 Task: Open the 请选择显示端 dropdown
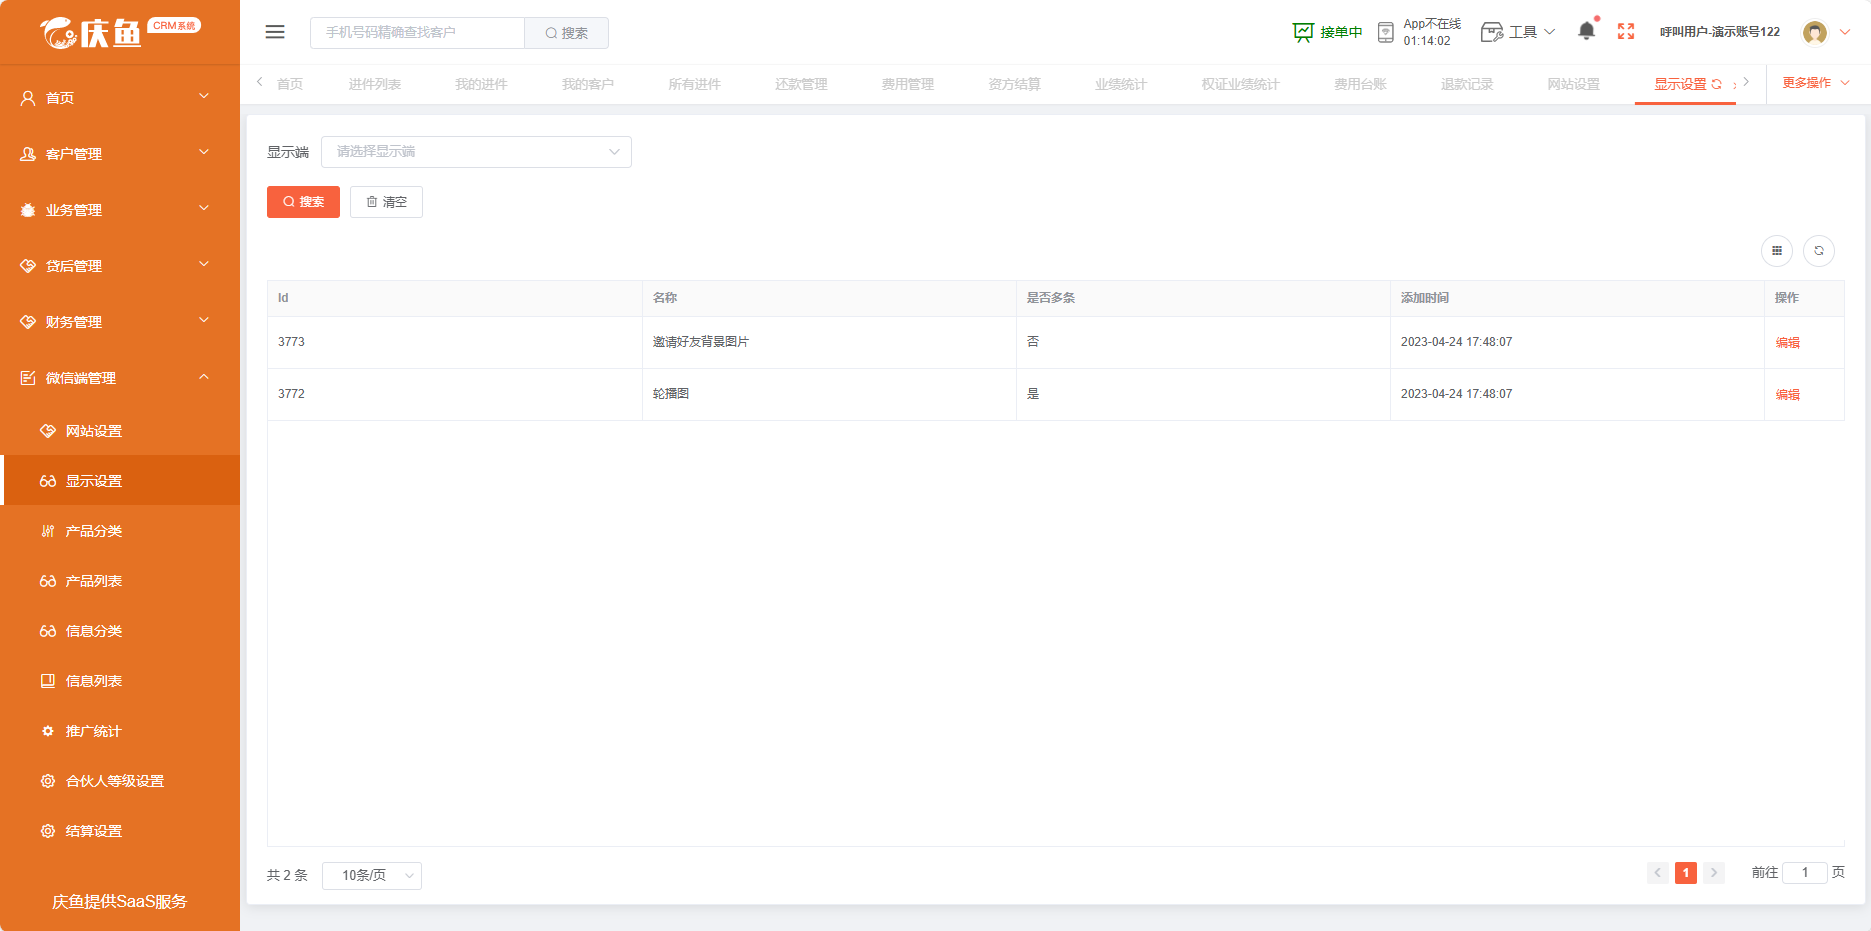pyautogui.click(x=476, y=152)
